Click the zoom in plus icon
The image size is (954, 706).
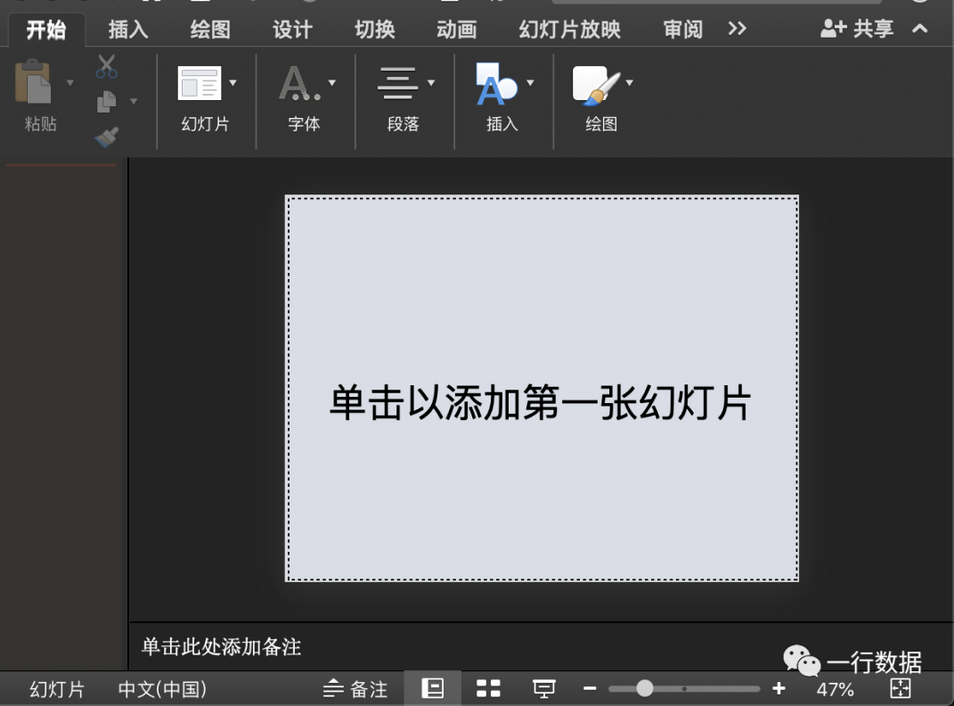point(779,688)
